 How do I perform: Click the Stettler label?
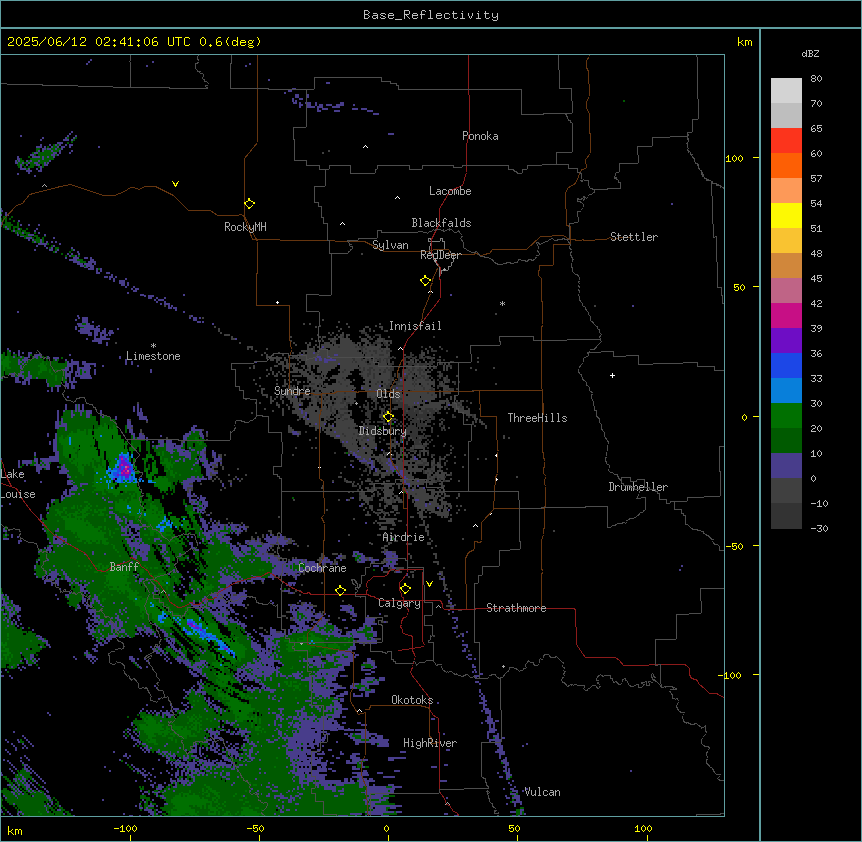(x=633, y=237)
